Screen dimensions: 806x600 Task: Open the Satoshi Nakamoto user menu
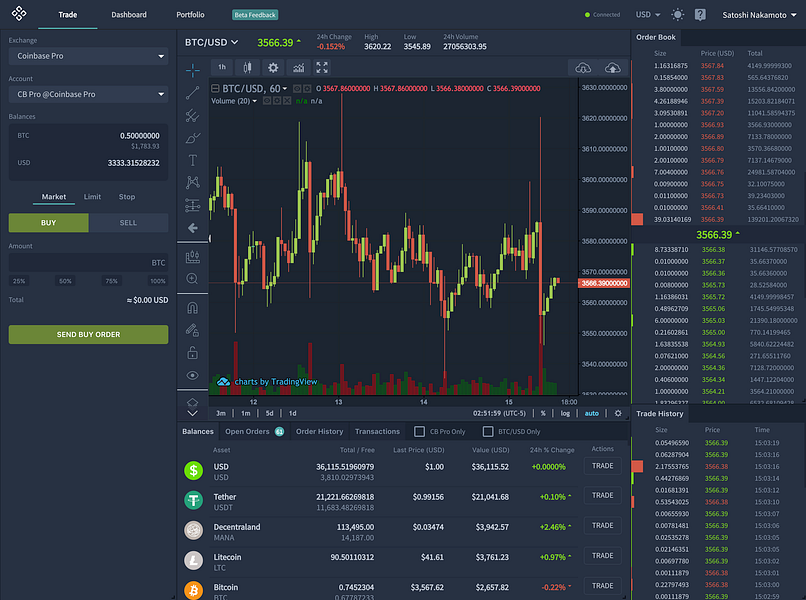pyautogui.click(x=759, y=15)
